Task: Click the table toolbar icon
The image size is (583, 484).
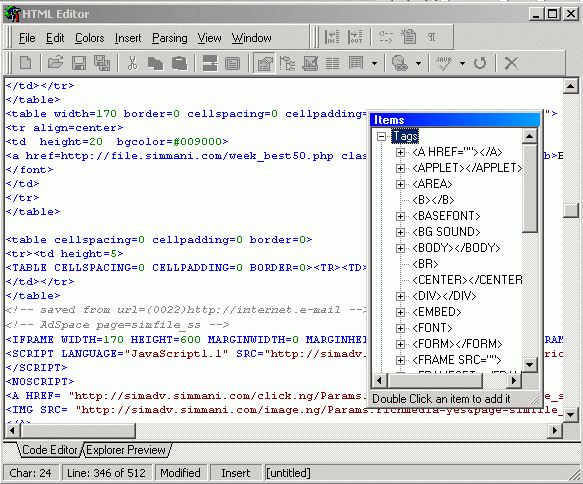Action: pyautogui.click(x=356, y=63)
